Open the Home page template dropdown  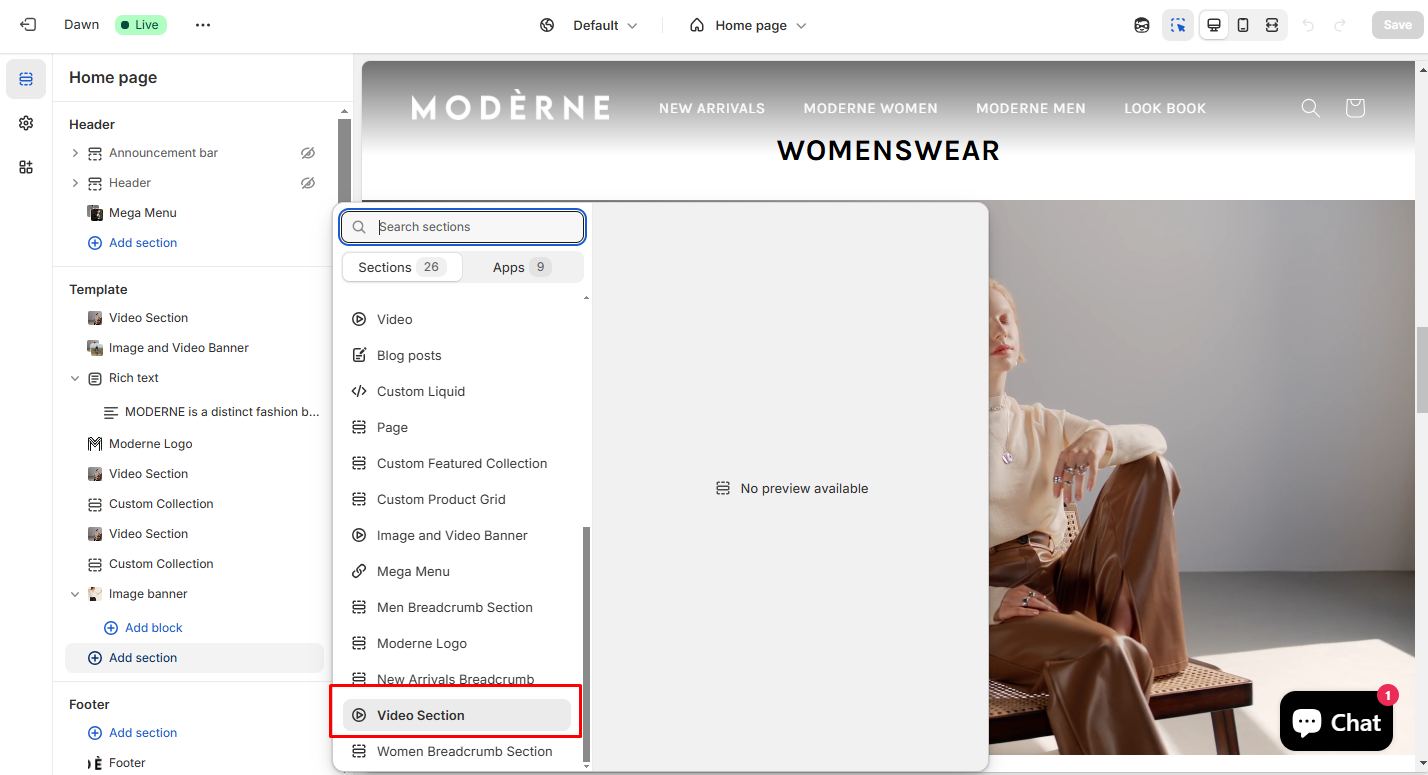[x=748, y=25]
